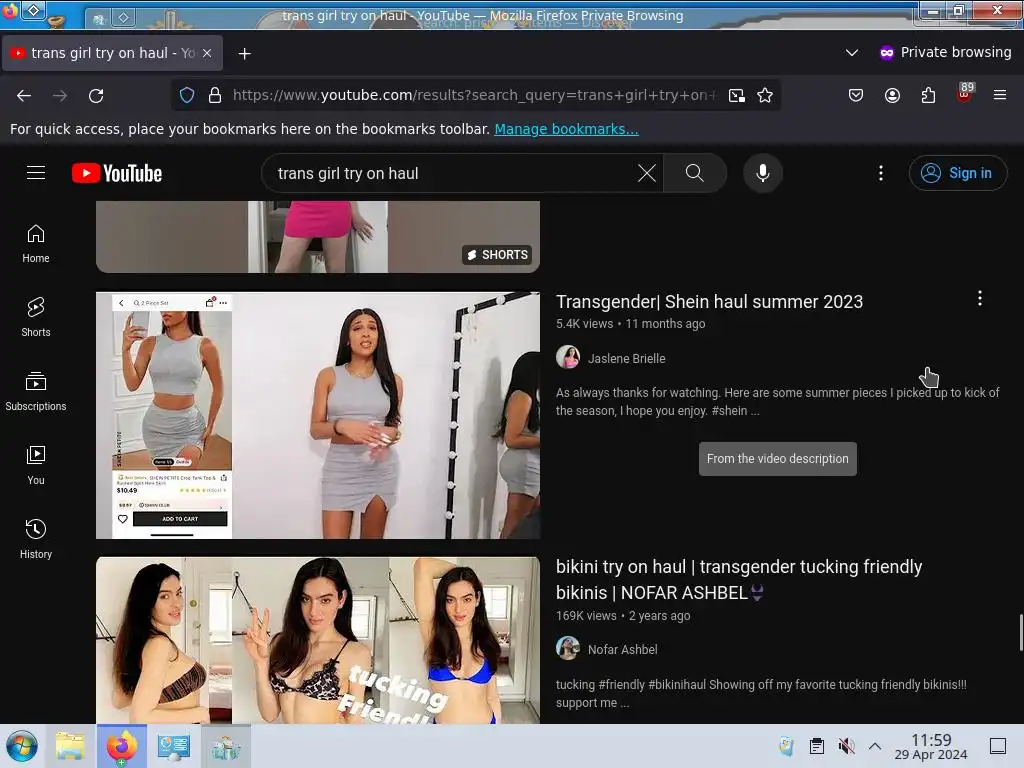Open Jaslene Brielle channel name

[626, 359]
